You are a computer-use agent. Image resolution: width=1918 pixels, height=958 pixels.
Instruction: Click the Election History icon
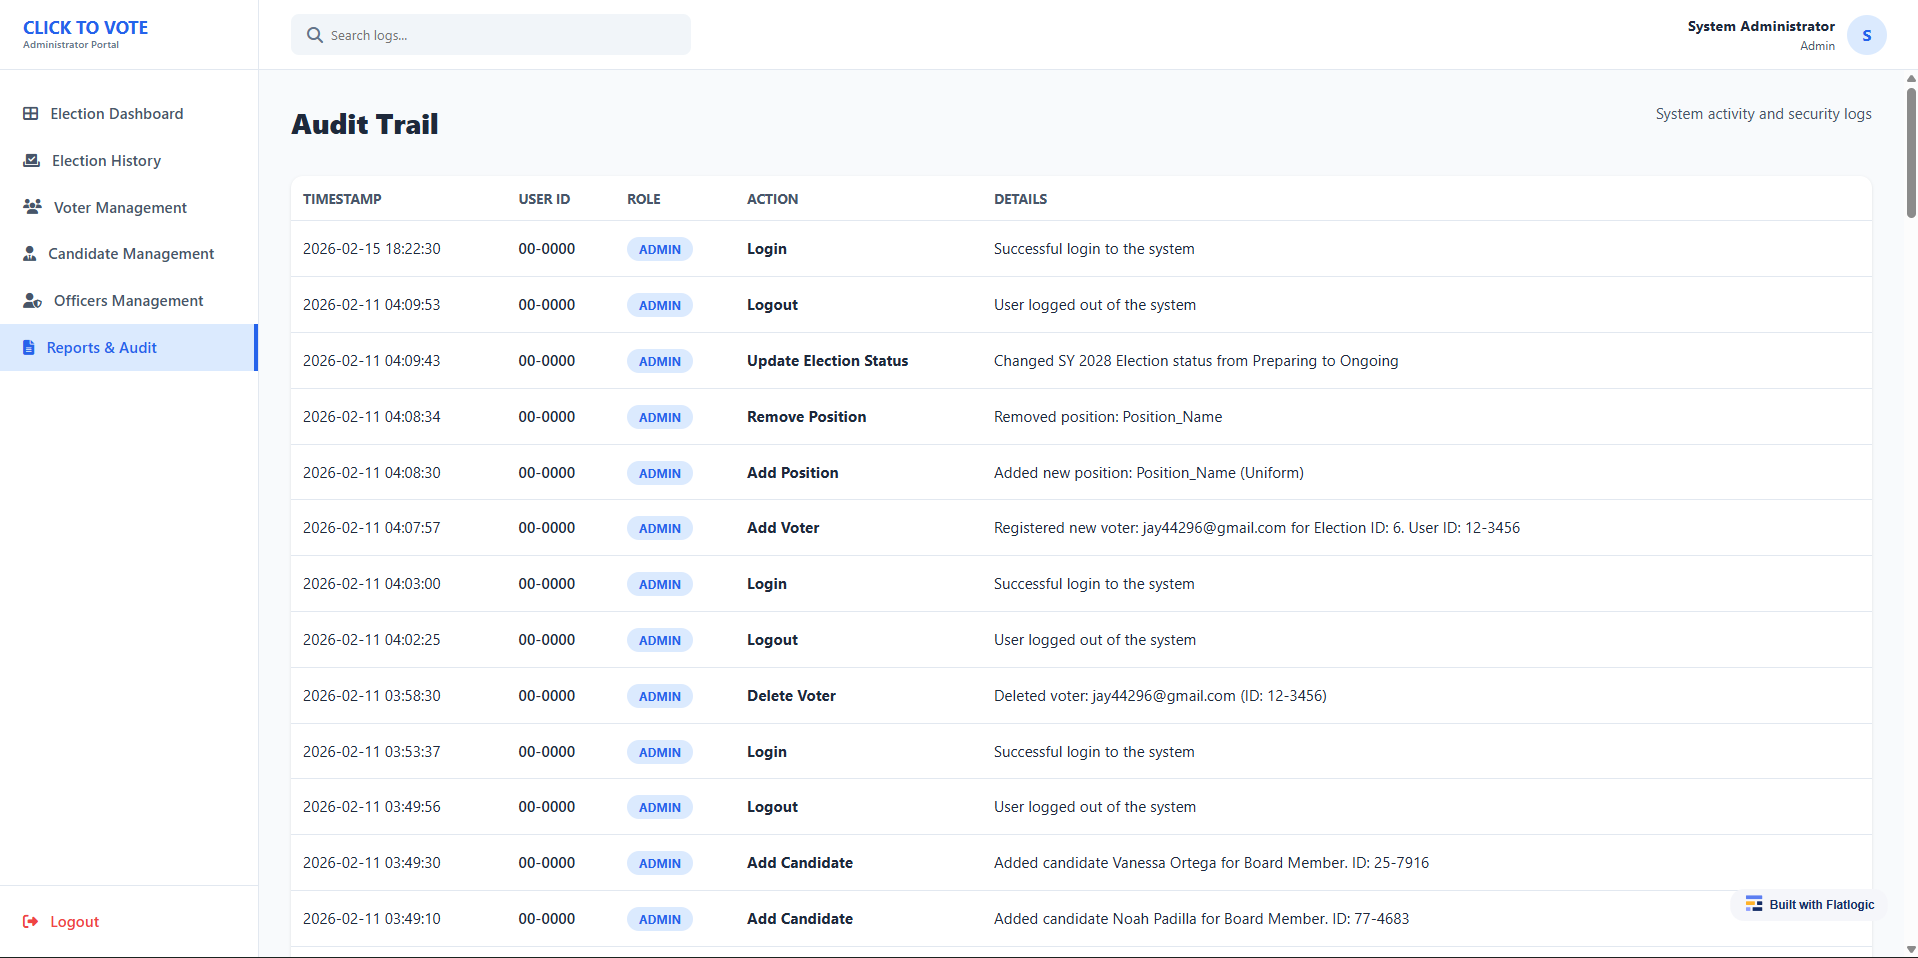(x=32, y=161)
